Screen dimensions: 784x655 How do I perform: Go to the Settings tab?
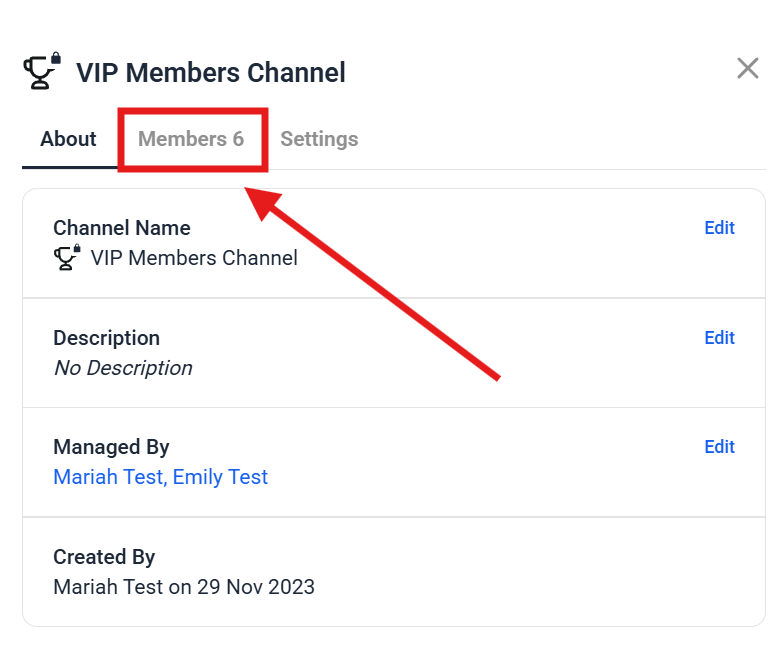coord(319,139)
